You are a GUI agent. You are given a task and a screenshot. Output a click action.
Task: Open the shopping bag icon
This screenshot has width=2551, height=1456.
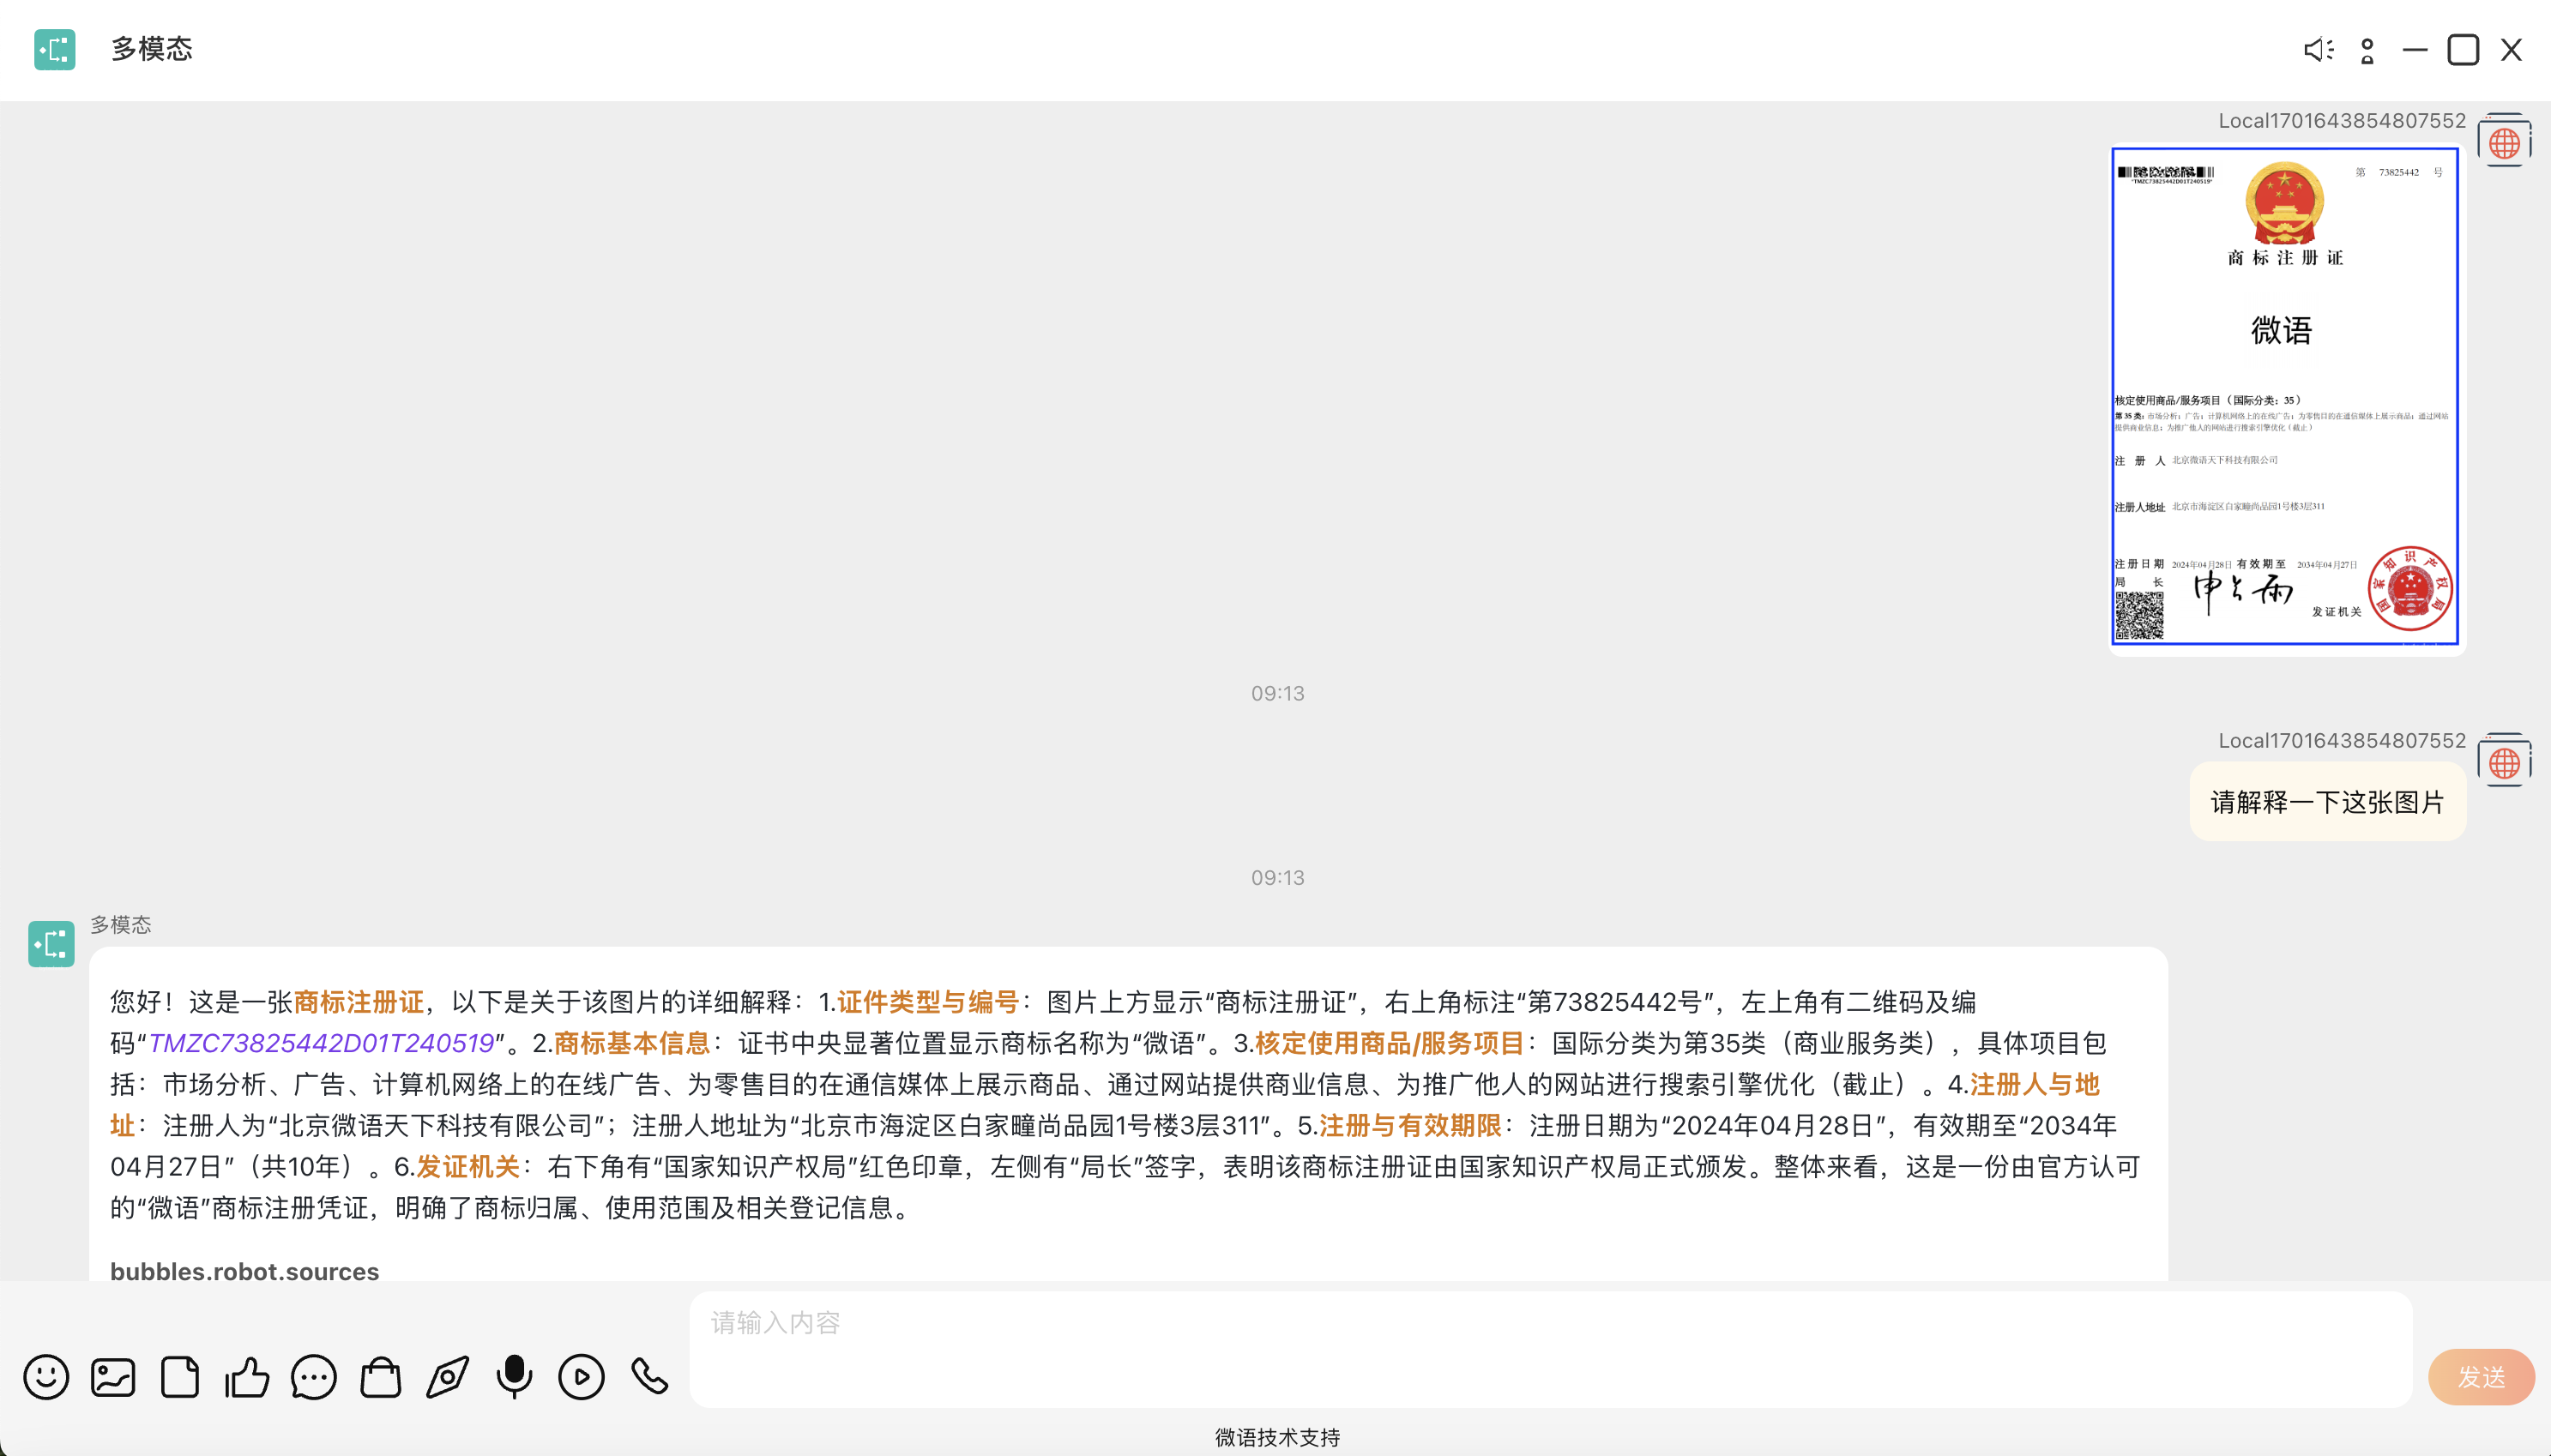click(x=381, y=1377)
